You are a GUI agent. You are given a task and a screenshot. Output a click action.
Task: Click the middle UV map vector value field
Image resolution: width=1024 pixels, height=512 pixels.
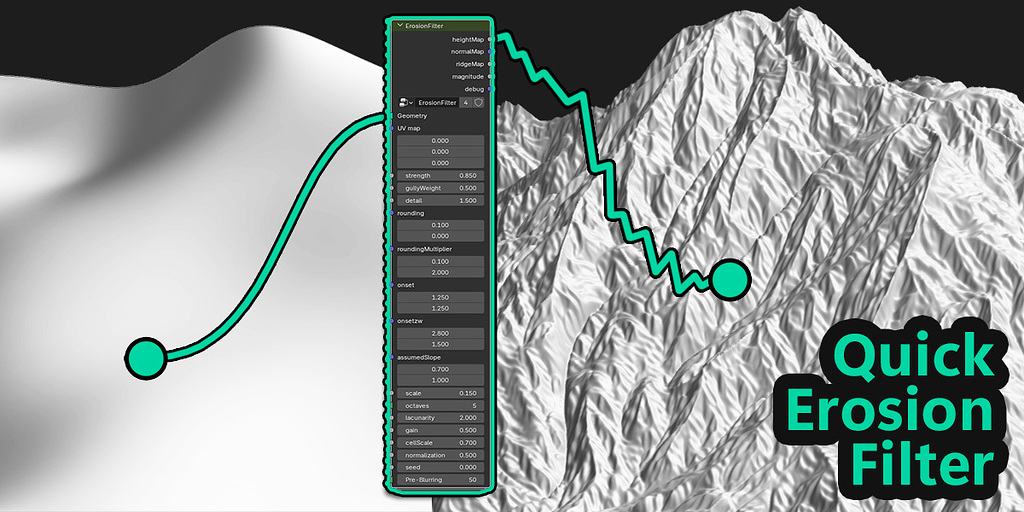441,152
